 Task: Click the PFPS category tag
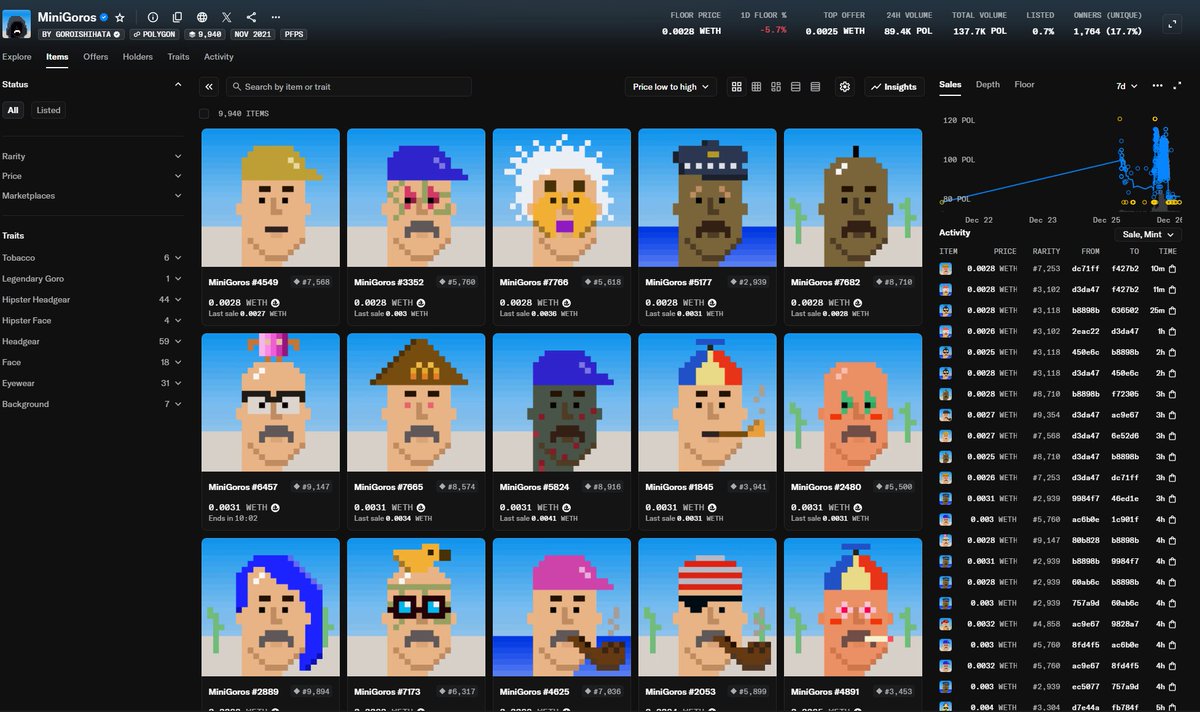click(293, 34)
